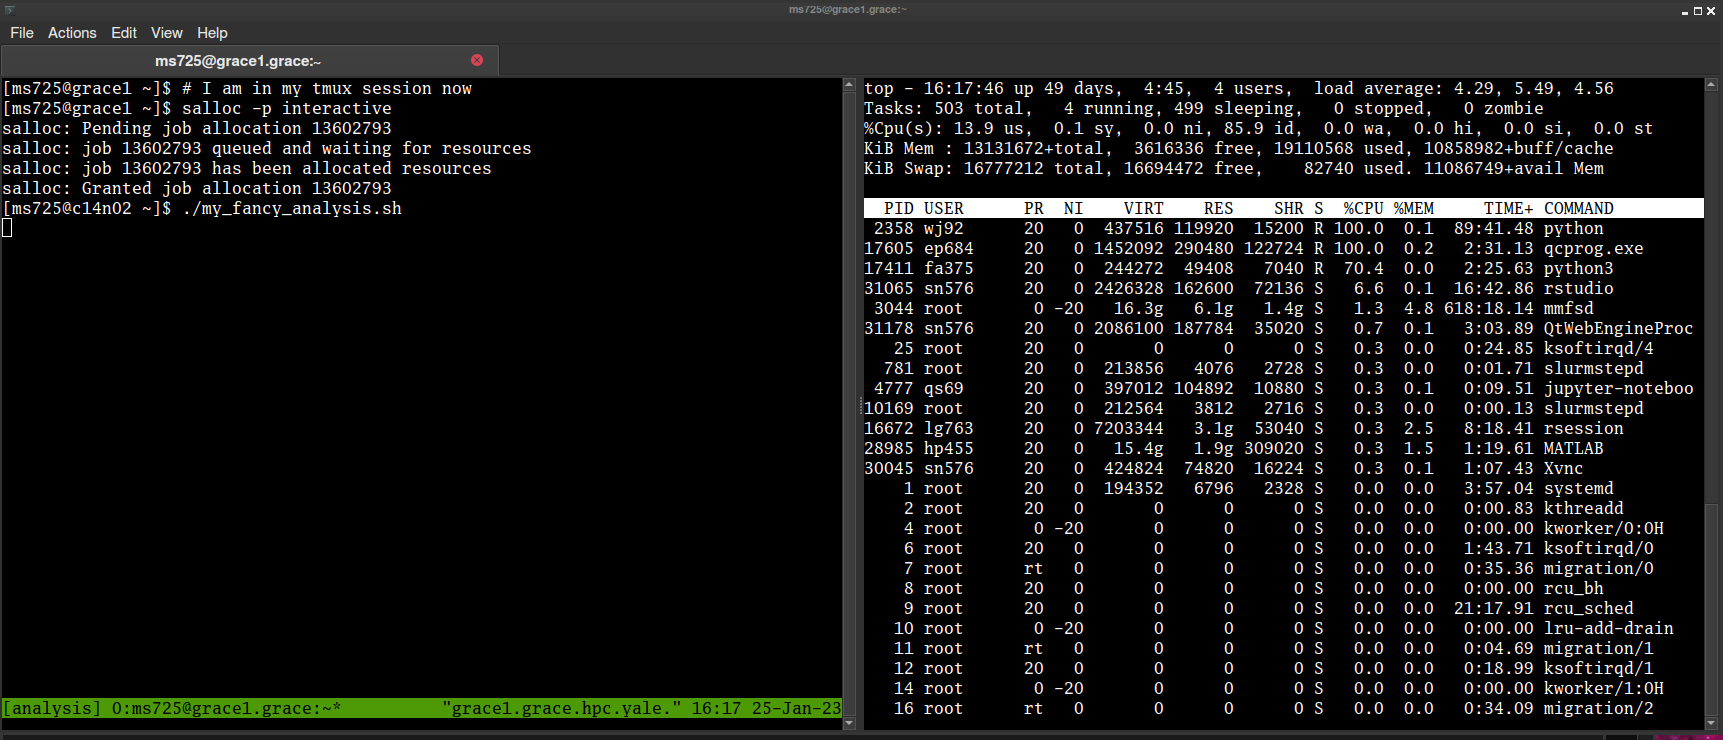Click 'Granted job allocation 13602793' line
1723x740 pixels.
197,188
